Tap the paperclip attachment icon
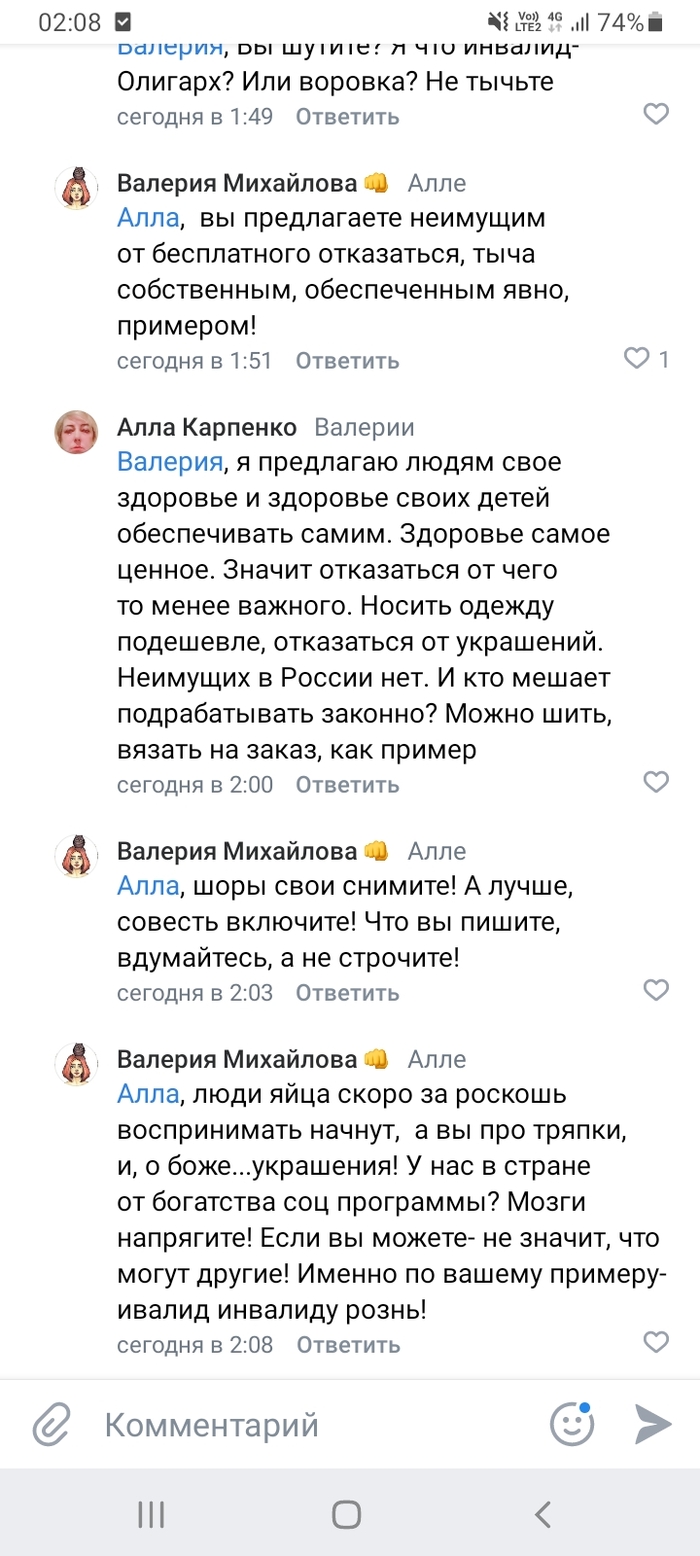The width and height of the screenshot is (700, 1556). coord(51,1424)
